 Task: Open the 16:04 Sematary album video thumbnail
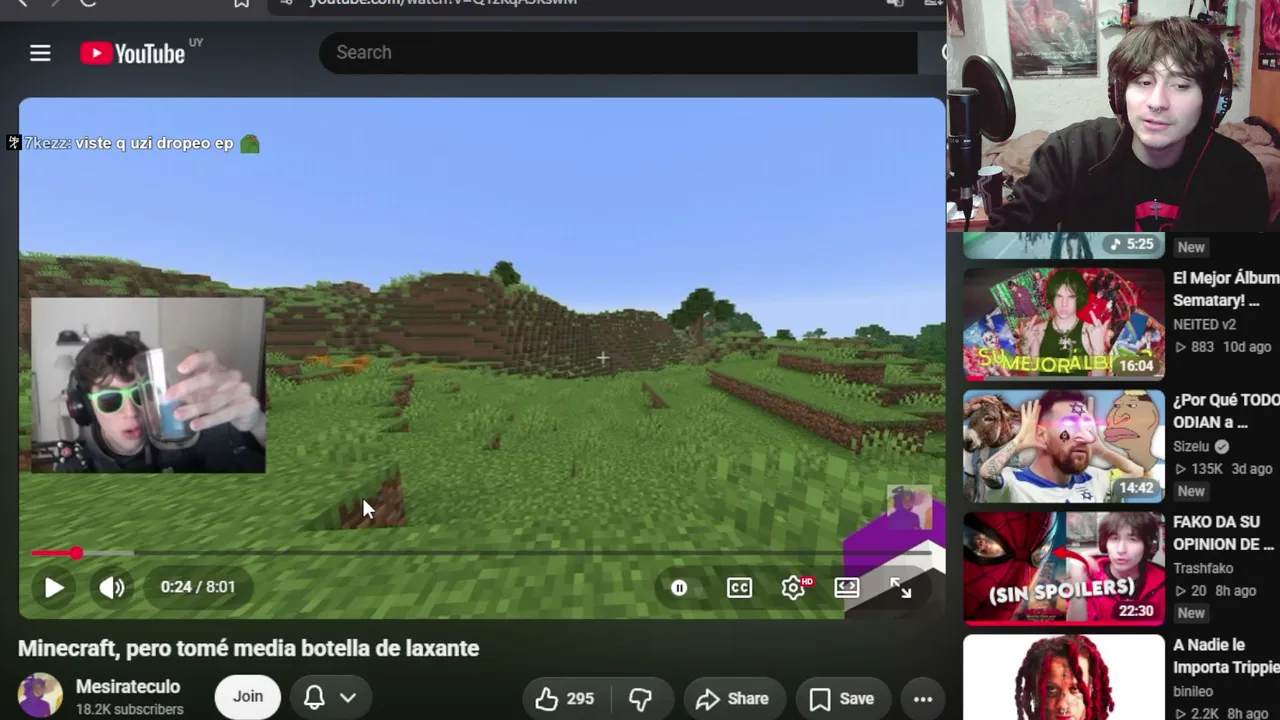pos(1064,324)
